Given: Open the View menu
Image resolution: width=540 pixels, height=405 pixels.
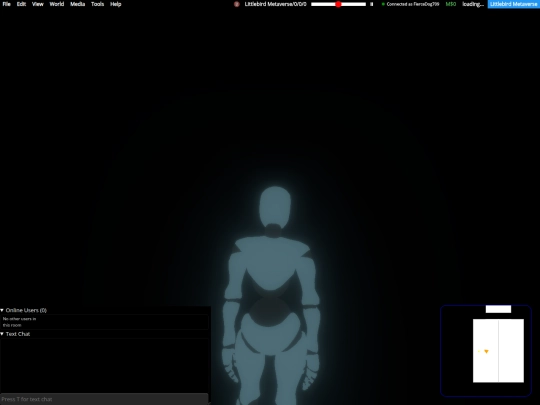Looking at the screenshot, I should click(x=38, y=4).
